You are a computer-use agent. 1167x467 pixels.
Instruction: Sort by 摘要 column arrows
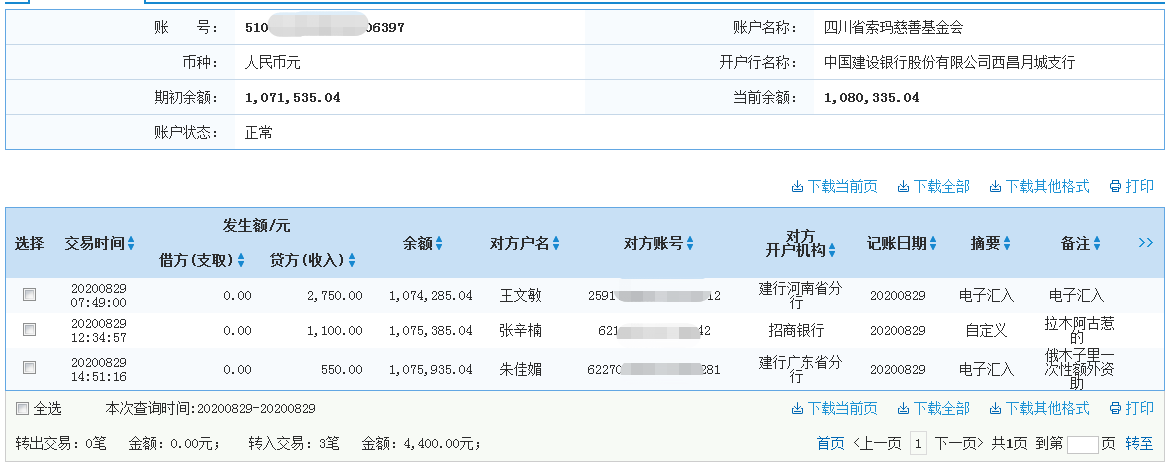coord(1007,244)
